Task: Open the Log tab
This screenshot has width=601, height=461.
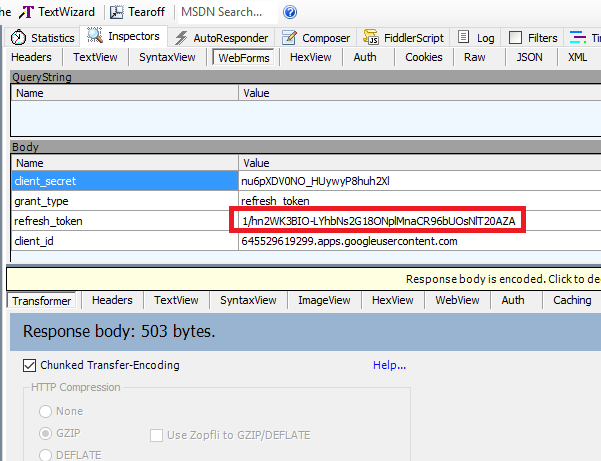Action: [x=476, y=38]
